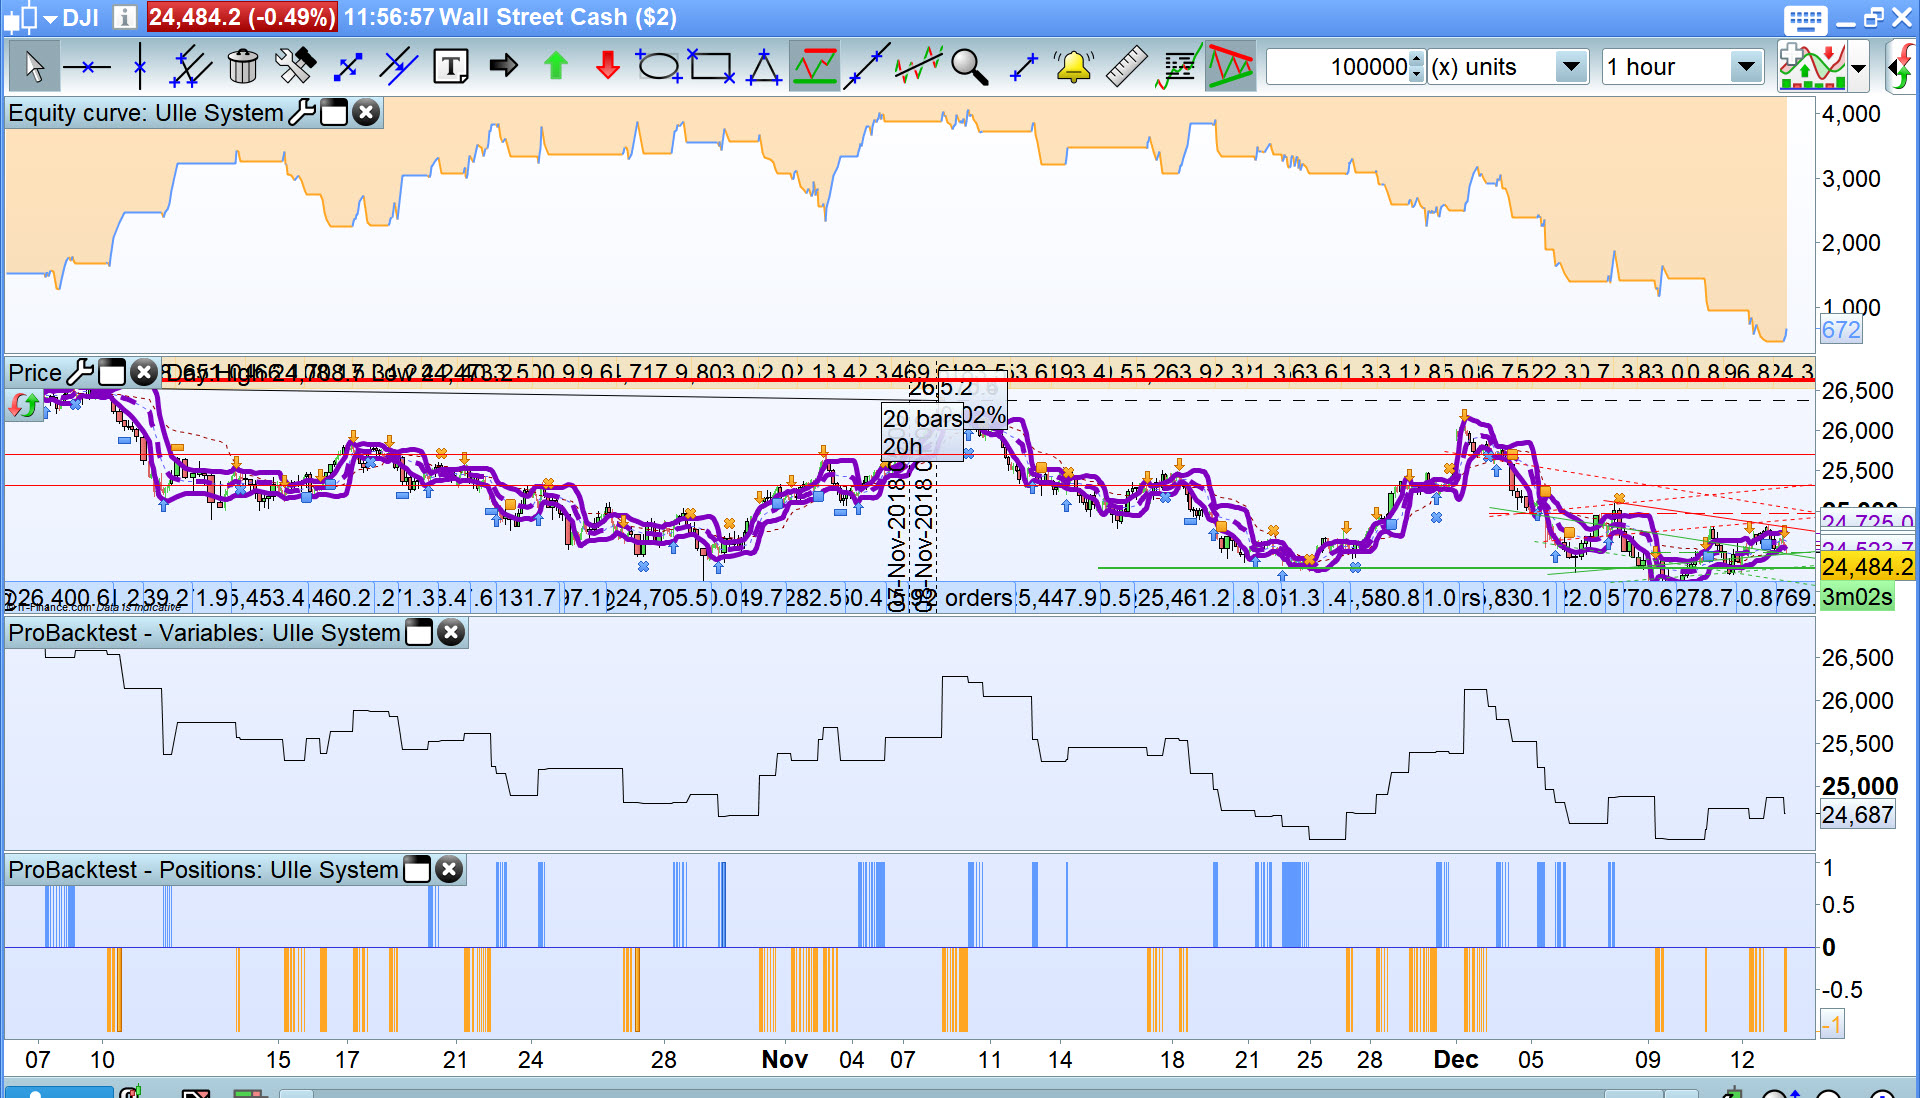Screen dimensions: 1920x1098
Task: Select the arrow cursor tool
Action: 34,67
